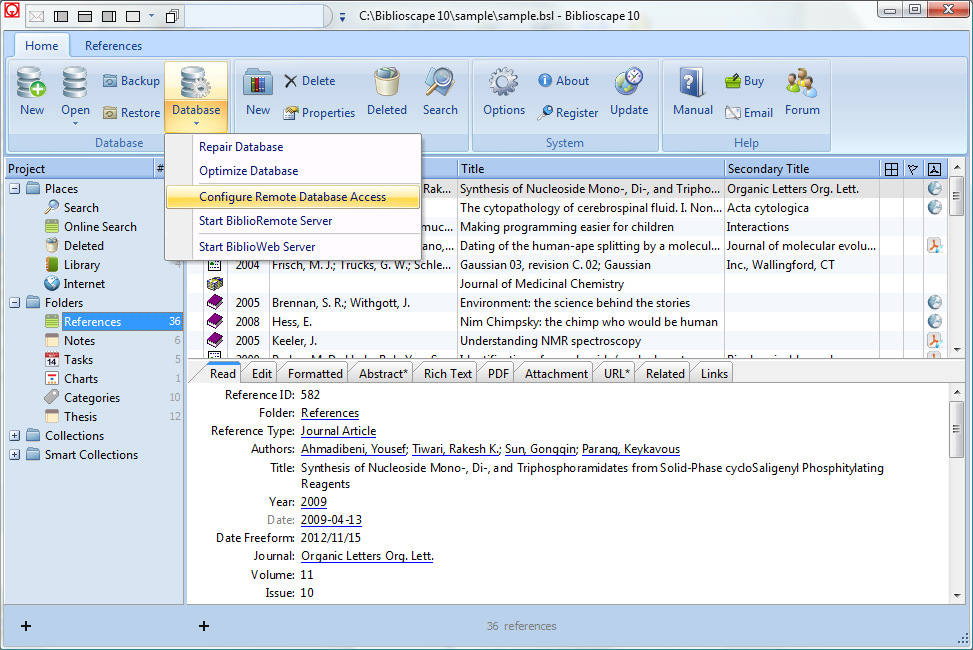Click the filter funnel icon in list header
The width and height of the screenshot is (973, 650).
pyautogui.click(x=913, y=169)
